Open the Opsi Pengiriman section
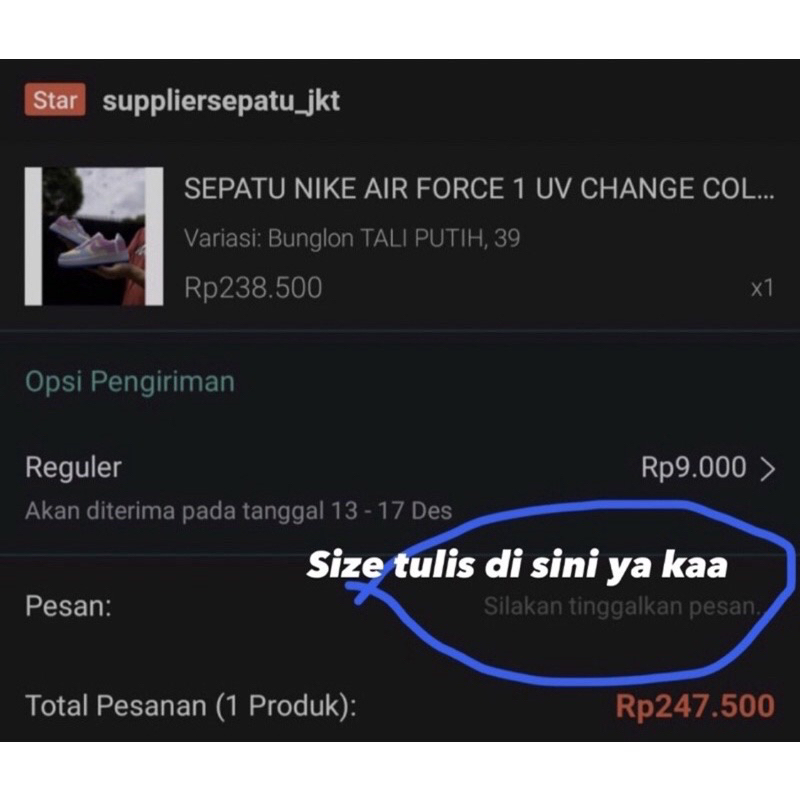Screen dimensions: 800x800 pos(130,382)
